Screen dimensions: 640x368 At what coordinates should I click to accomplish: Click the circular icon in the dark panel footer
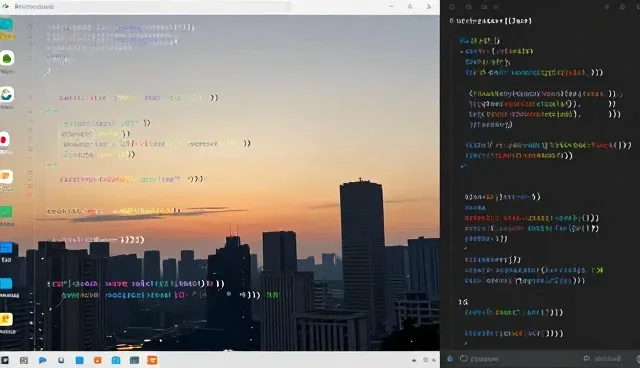pyautogui.click(x=464, y=359)
